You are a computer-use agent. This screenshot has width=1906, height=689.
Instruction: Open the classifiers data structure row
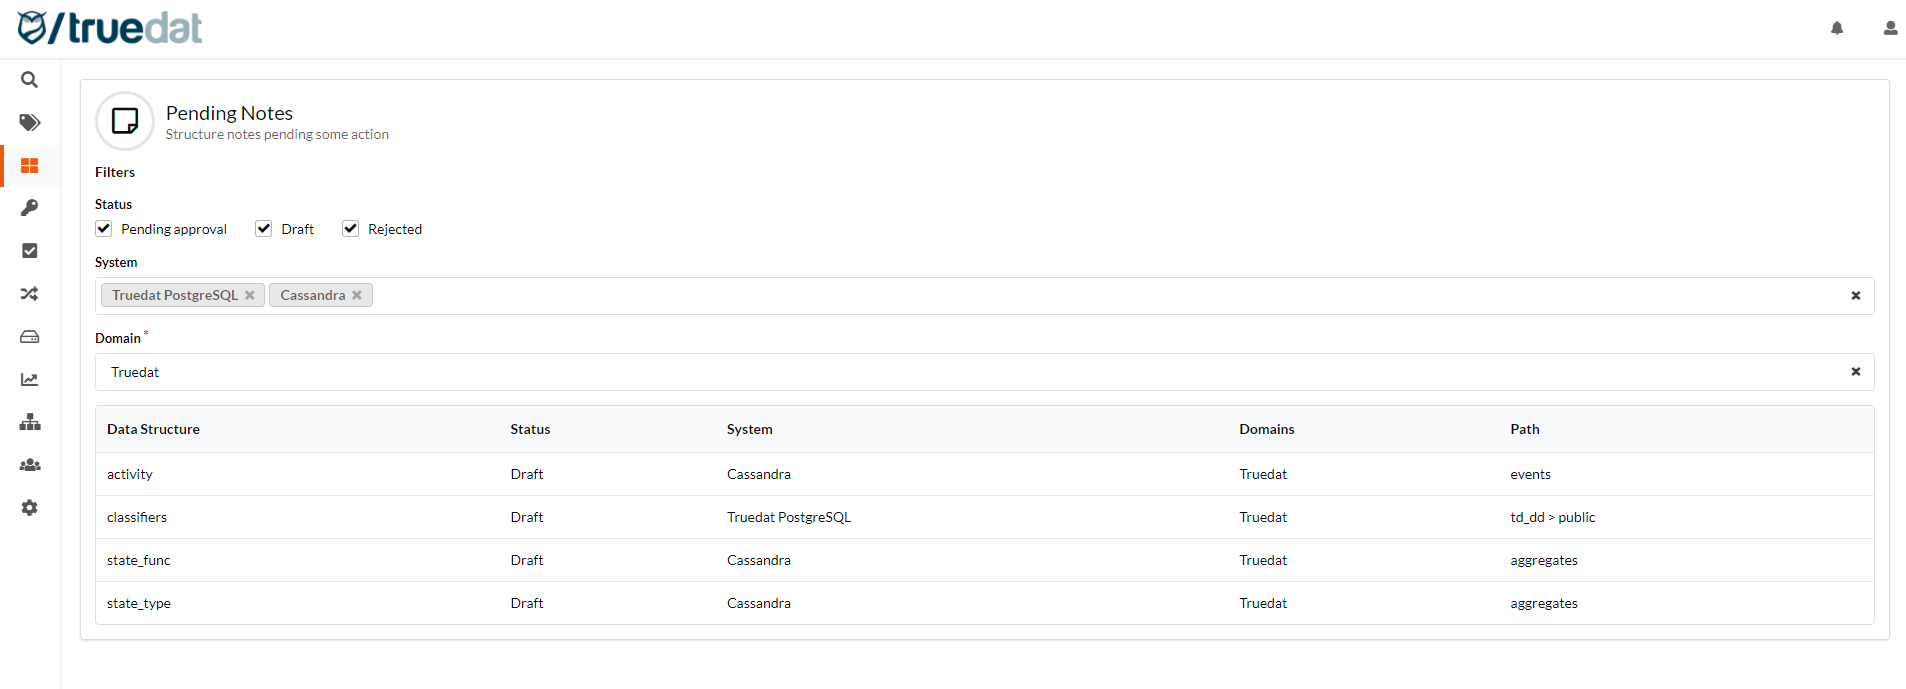tap(137, 517)
